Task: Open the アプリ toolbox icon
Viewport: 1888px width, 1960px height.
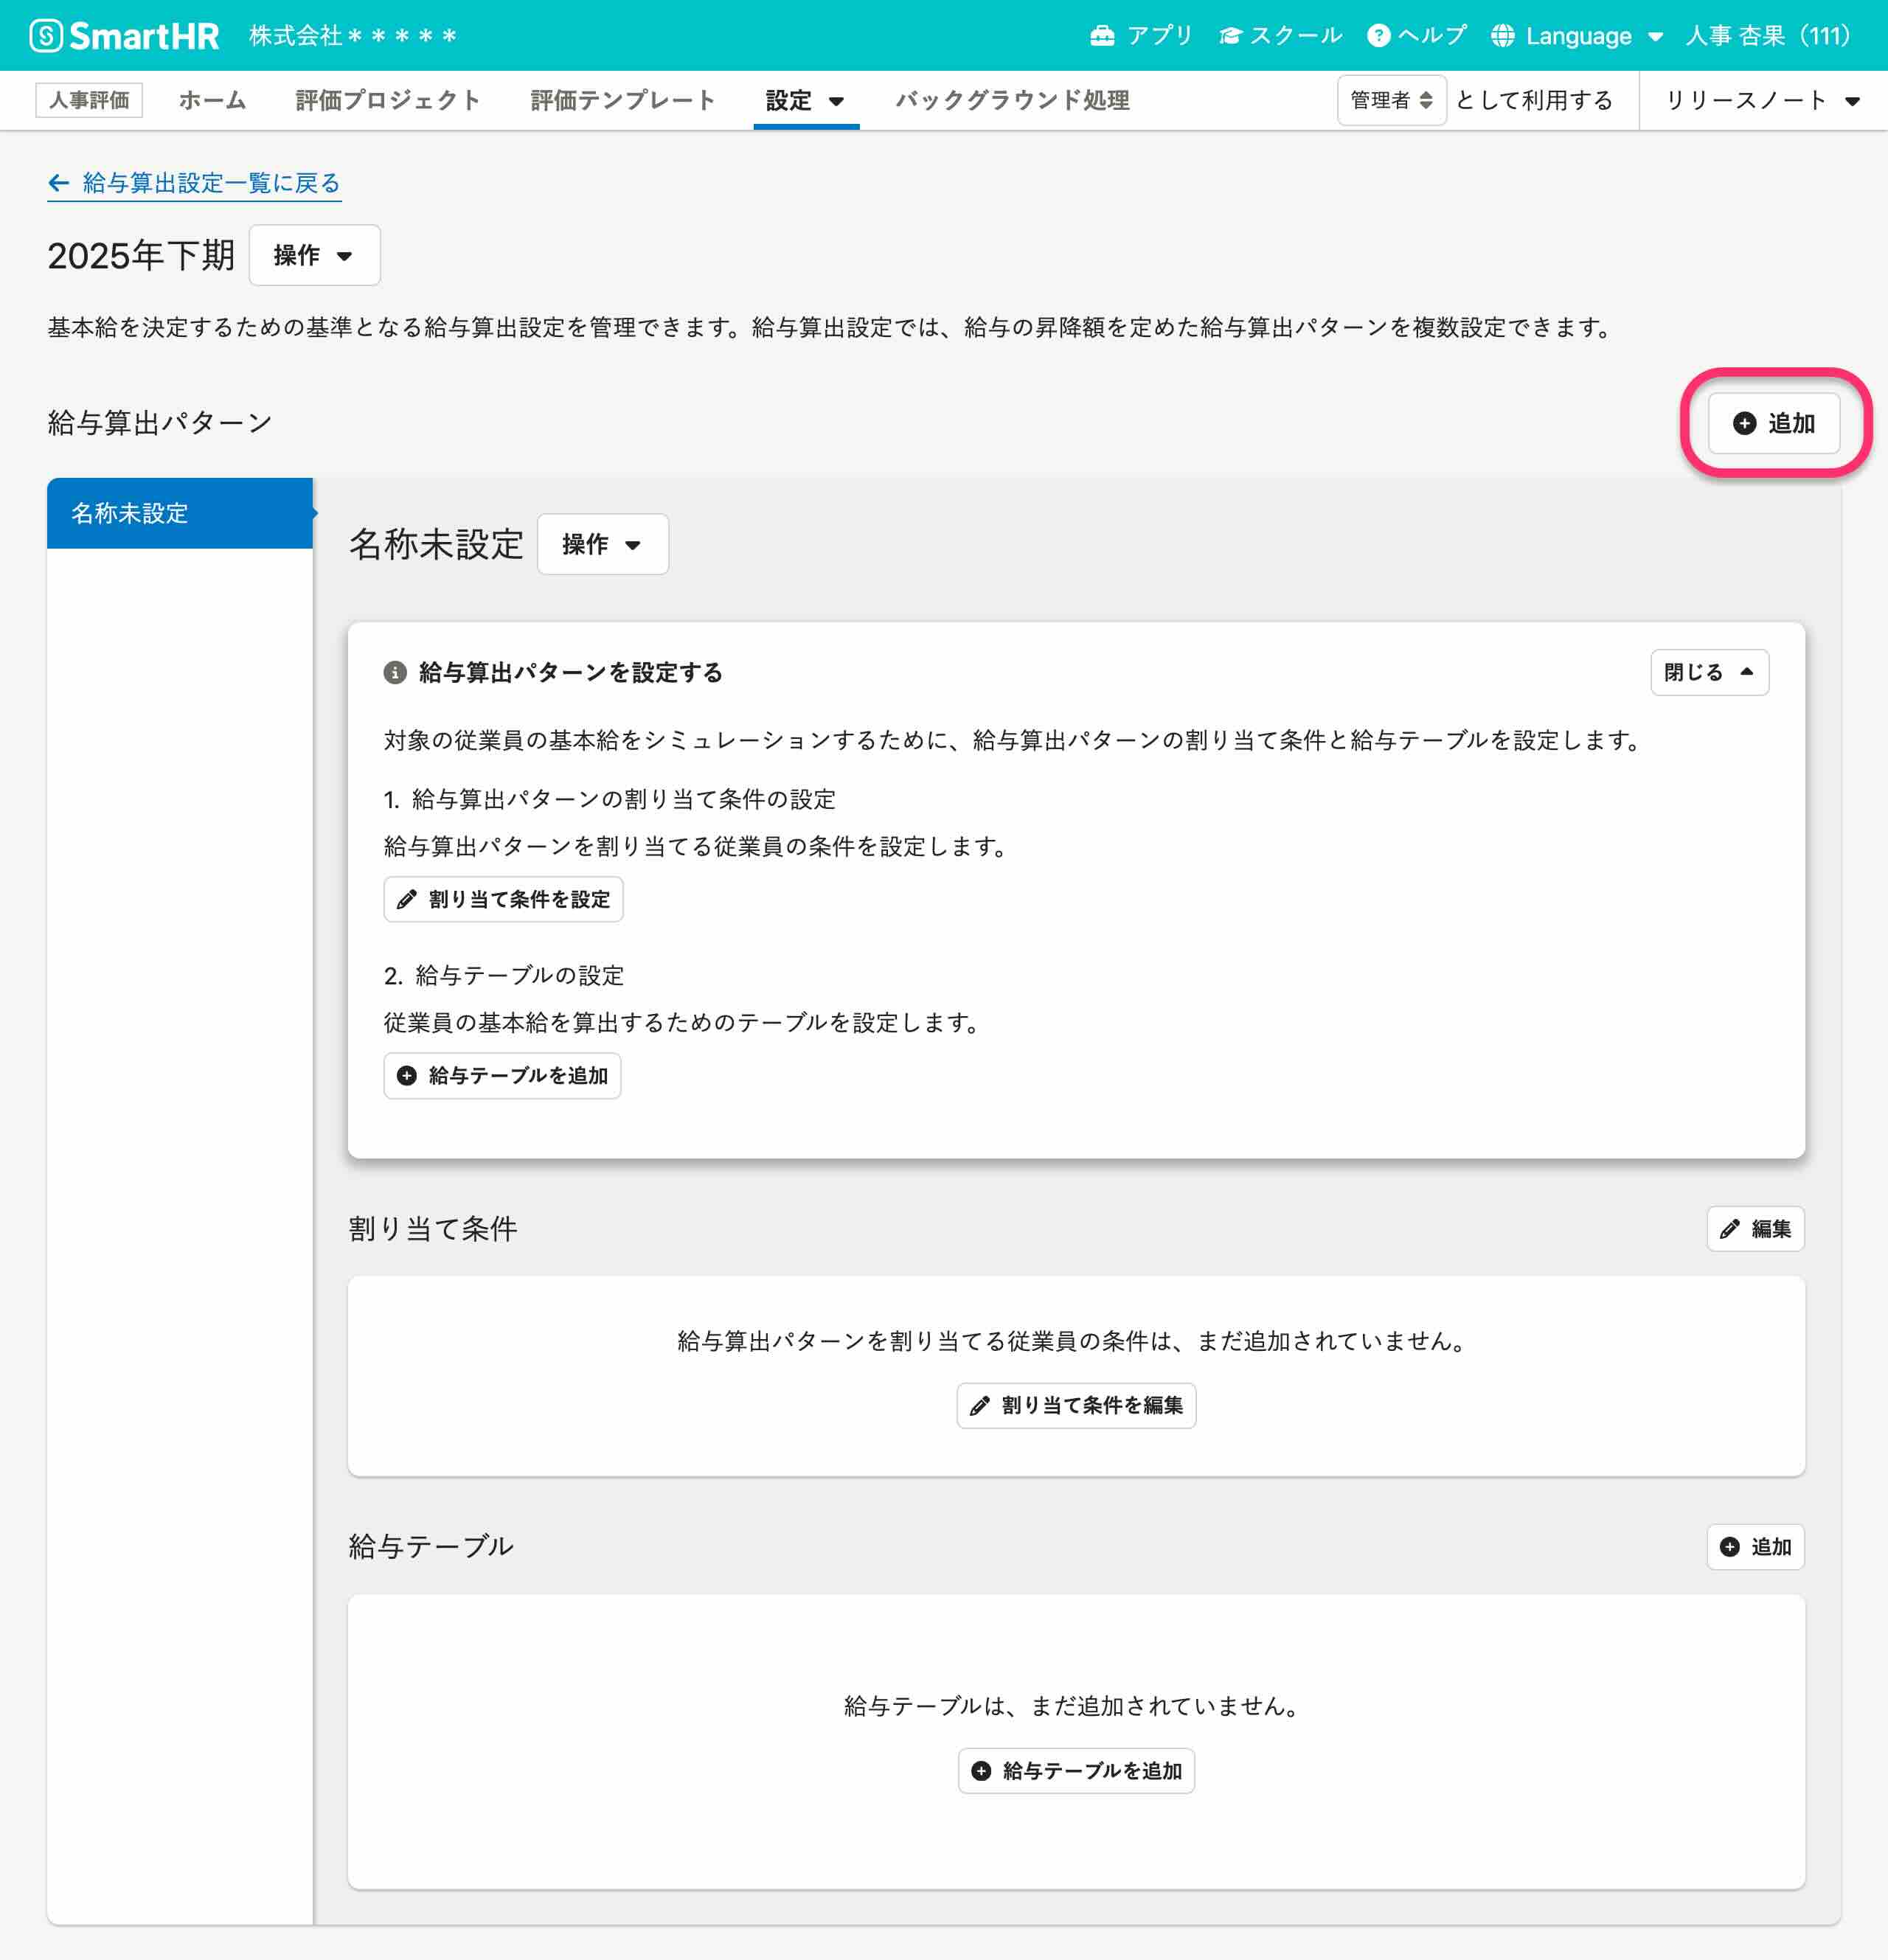Action: pyautogui.click(x=1102, y=36)
